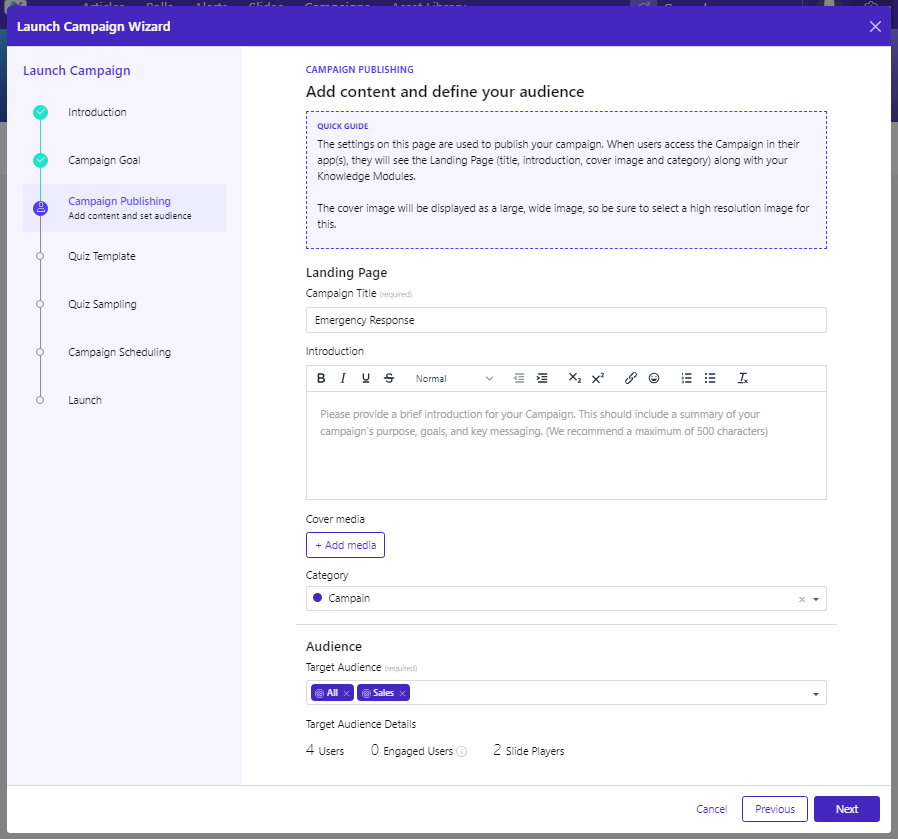Click the Next button
The height and width of the screenshot is (839, 898).
(846, 809)
